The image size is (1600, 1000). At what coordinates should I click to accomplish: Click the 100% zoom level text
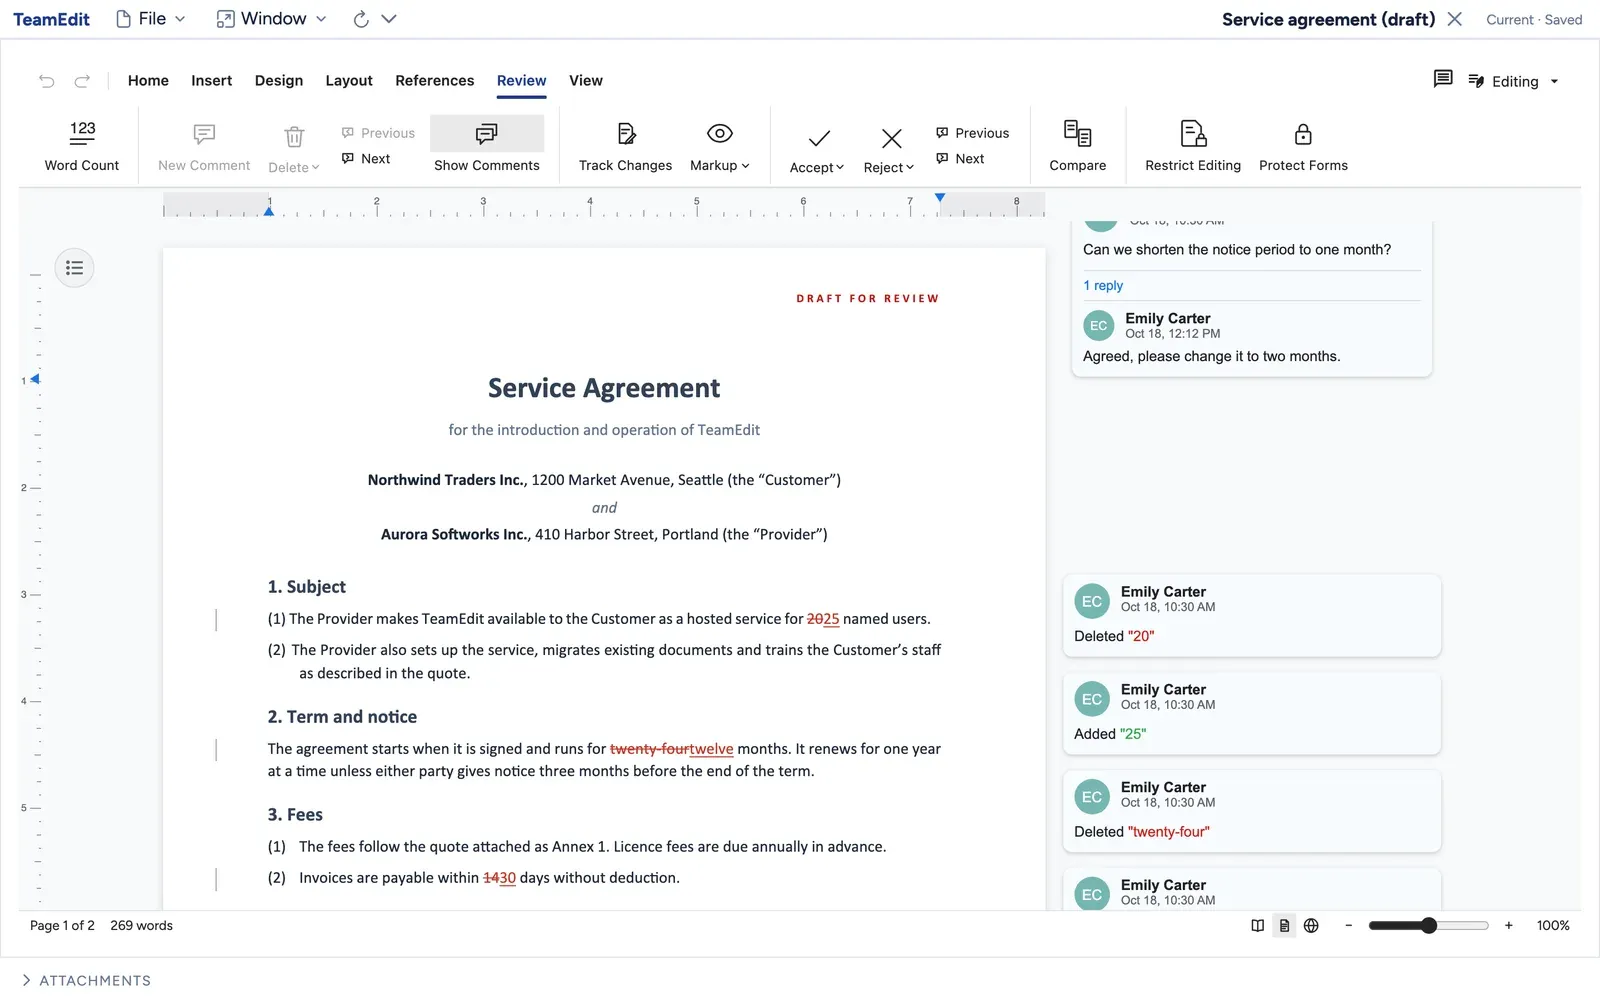click(x=1553, y=926)
